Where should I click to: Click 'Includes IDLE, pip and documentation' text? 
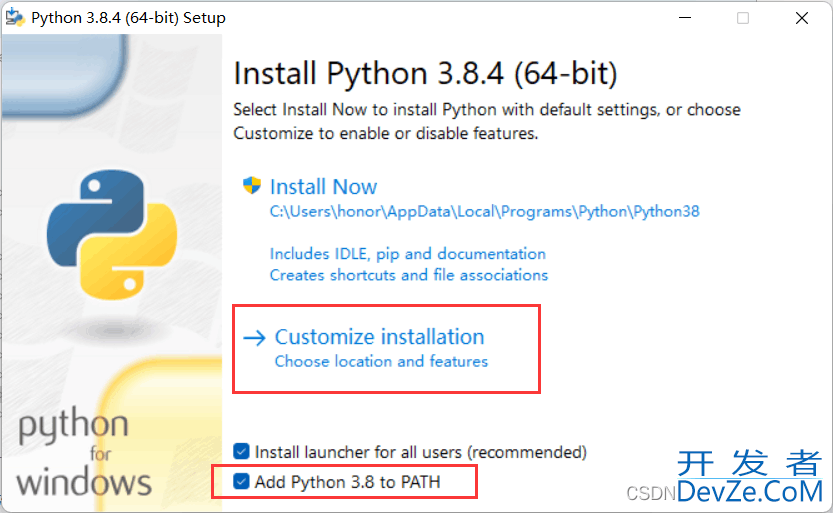coord(407,254)
